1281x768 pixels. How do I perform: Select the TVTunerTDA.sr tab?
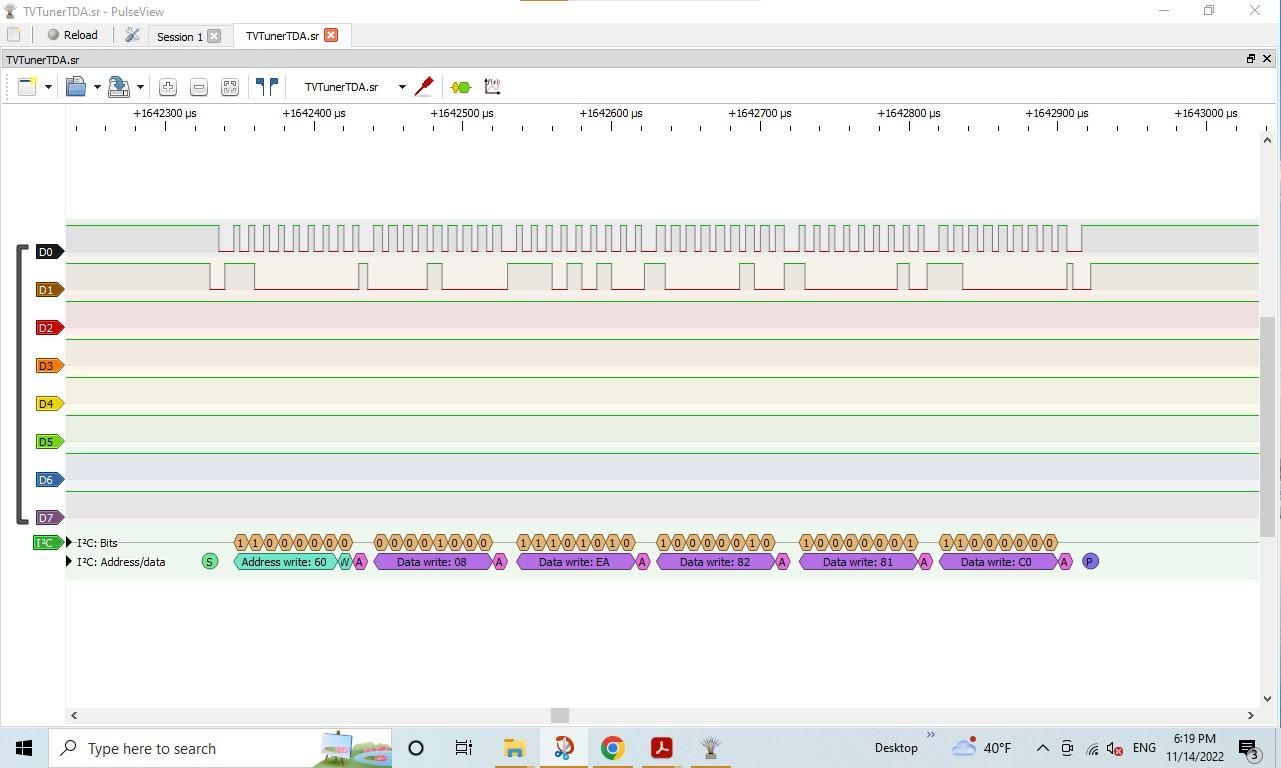click(281, 36)
